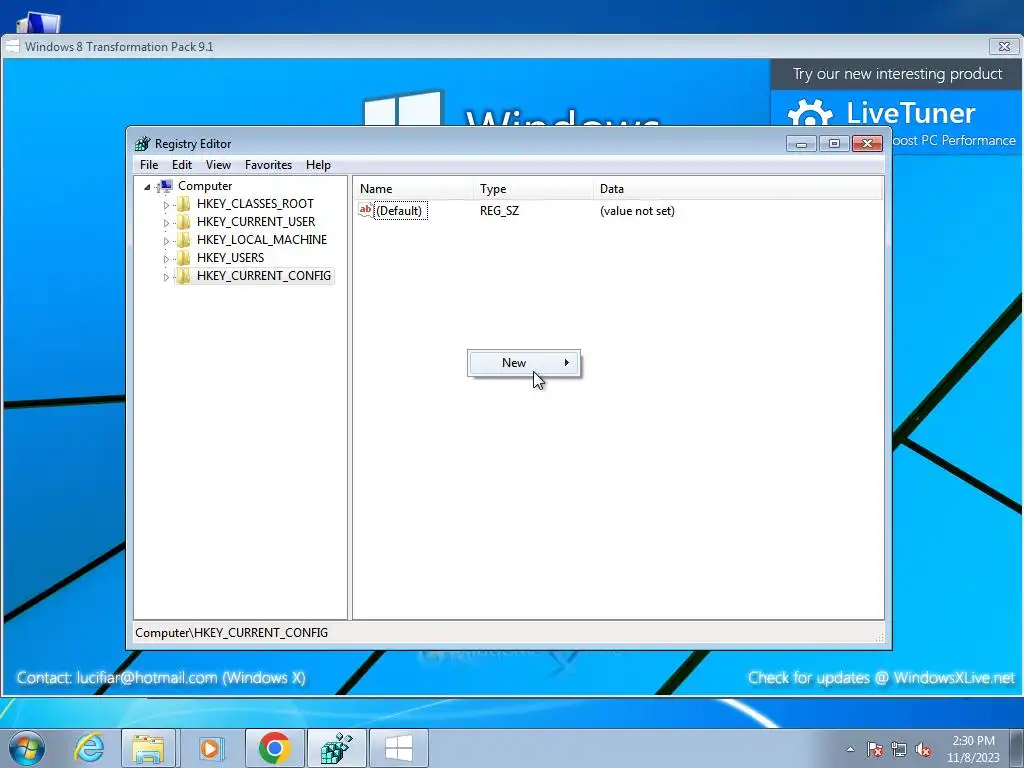Screen dimensions: 1024x768
Task: Select the Computer root node
Action: coord(205,185)
